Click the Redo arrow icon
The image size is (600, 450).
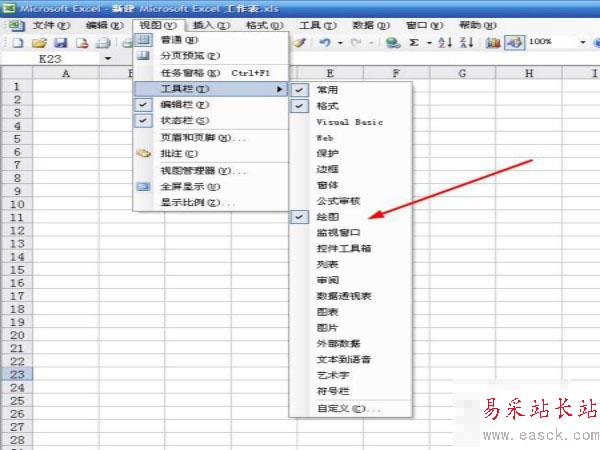(x=356, y=42)
